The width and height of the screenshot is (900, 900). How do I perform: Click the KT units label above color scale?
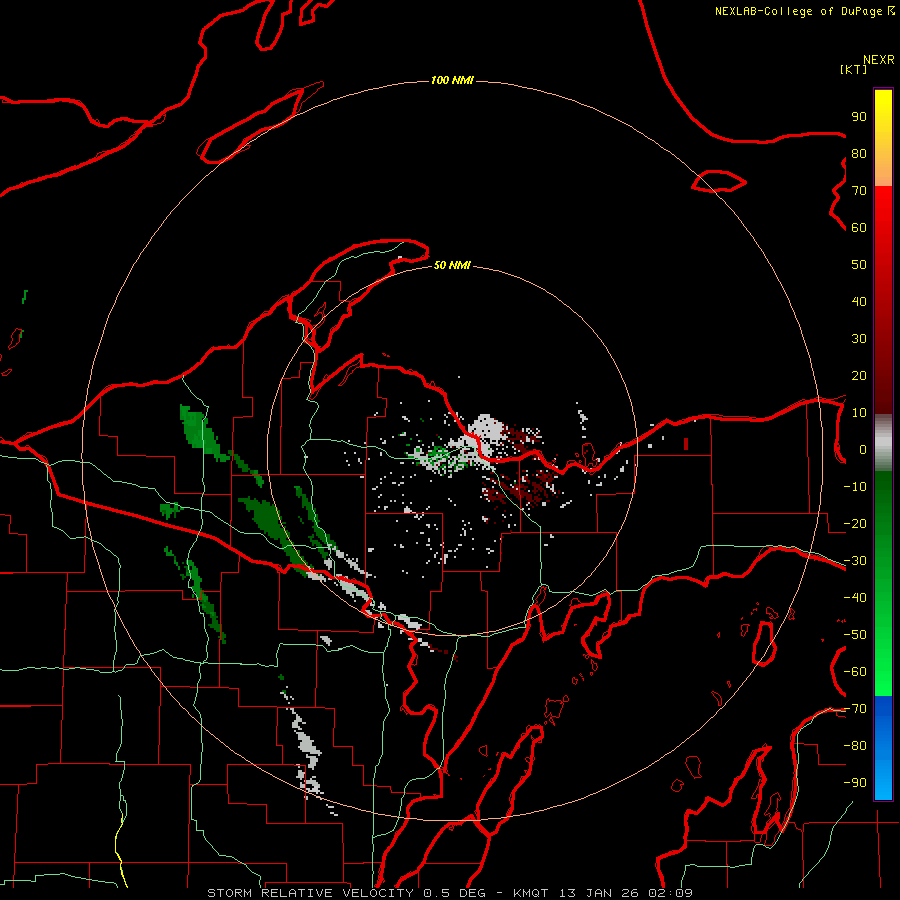click(854, 69)
